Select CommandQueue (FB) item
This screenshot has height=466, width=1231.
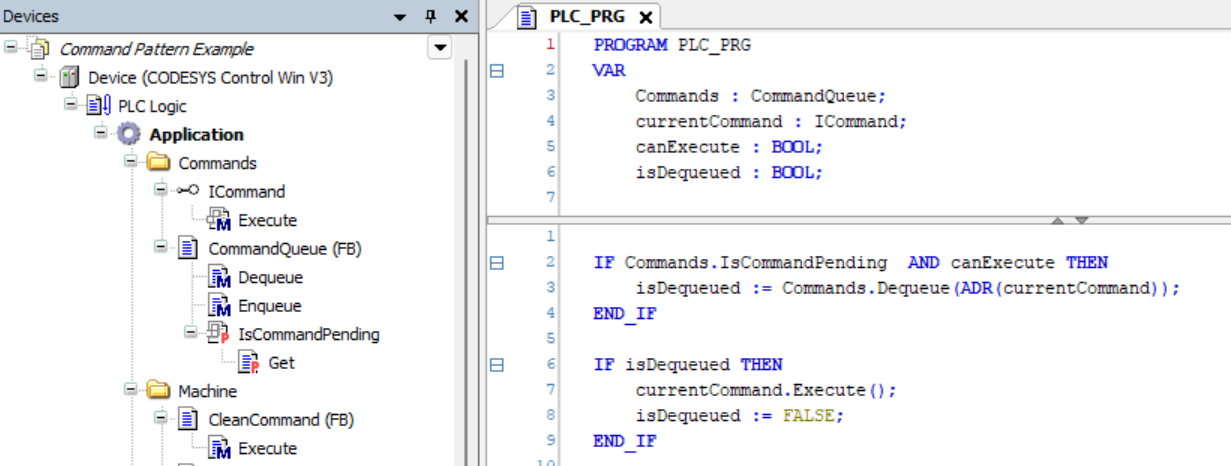(285, 248)
